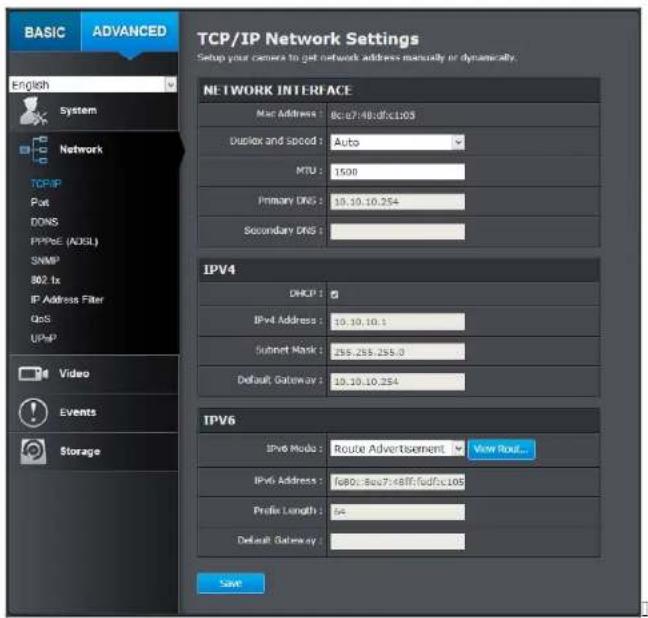Screen dimensions: 648x618
Task: Open the Storage menu section
Action: [x=93, y=451]
